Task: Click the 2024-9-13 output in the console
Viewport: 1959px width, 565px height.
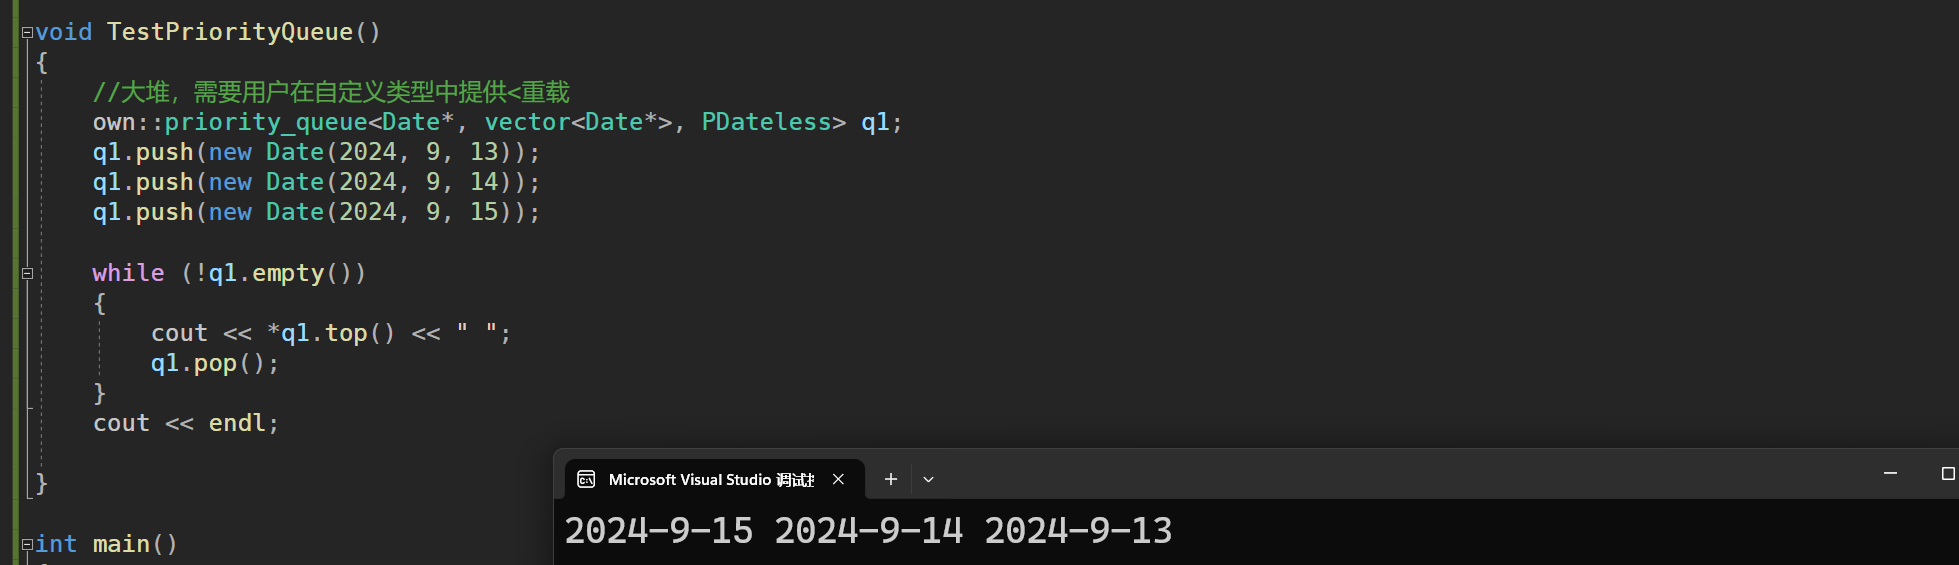Action: pyautogui.click(x=1078, y=531)
